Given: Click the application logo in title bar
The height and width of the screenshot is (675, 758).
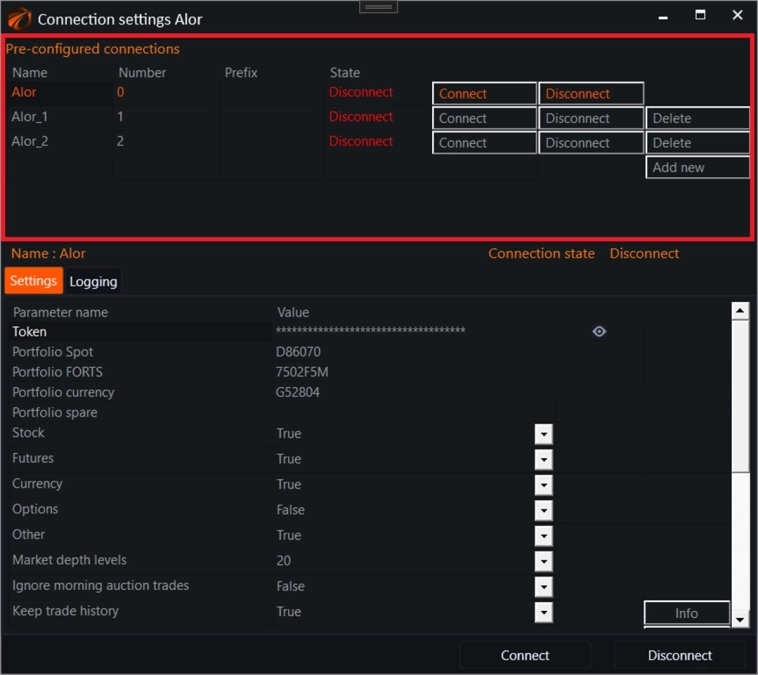Looking at the screenshot, I should click(x=19, y=18).
